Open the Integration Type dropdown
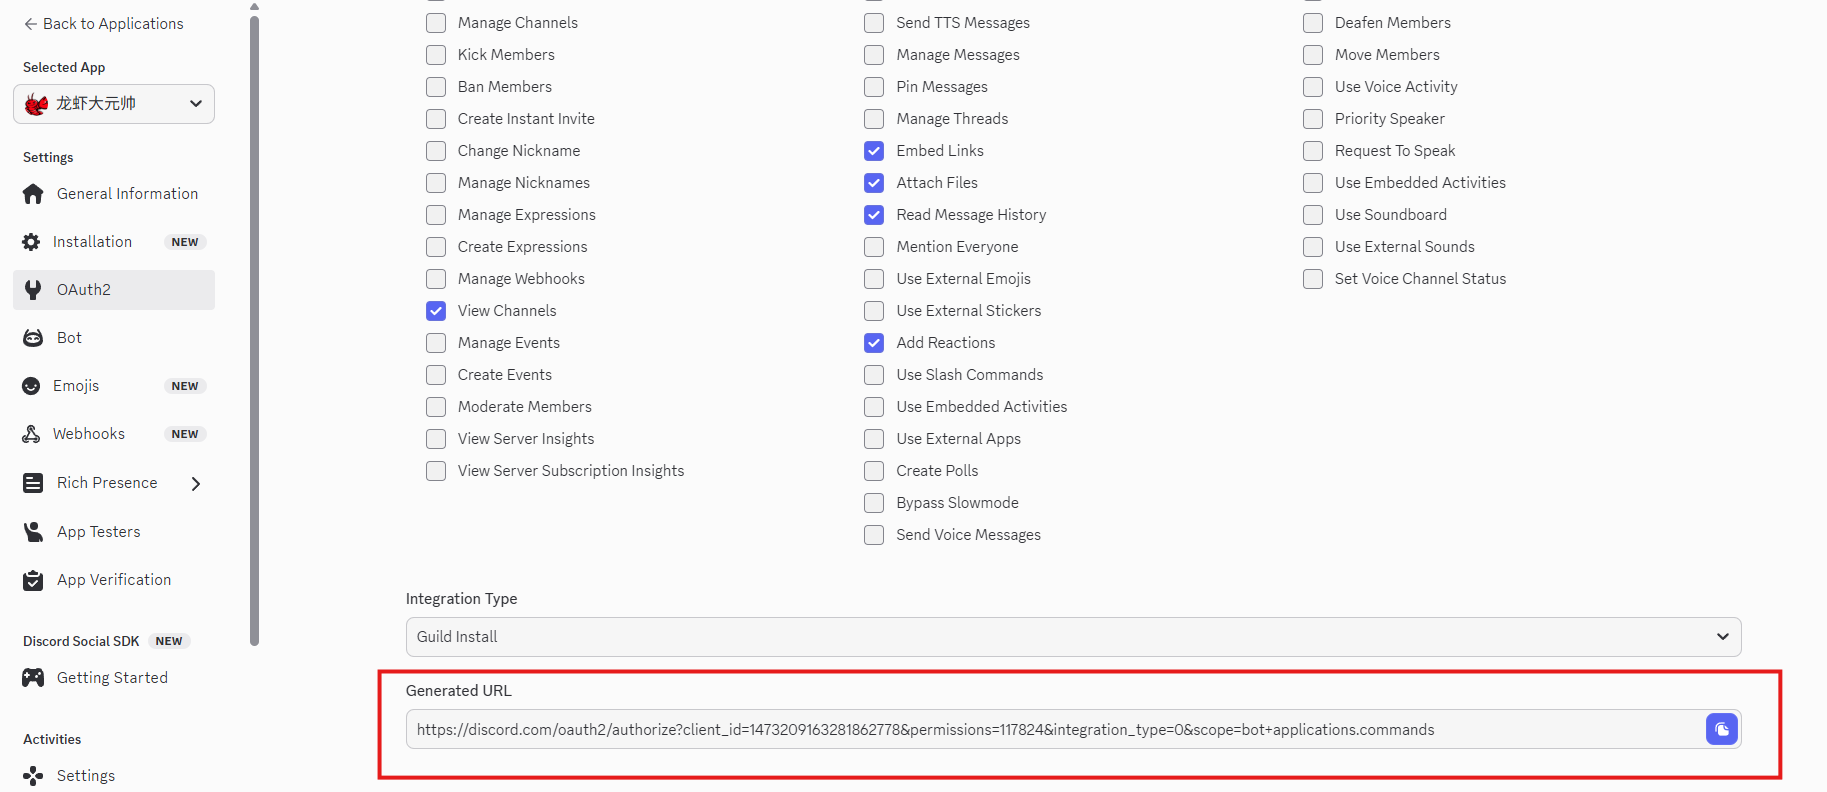 pos(1073,637)
